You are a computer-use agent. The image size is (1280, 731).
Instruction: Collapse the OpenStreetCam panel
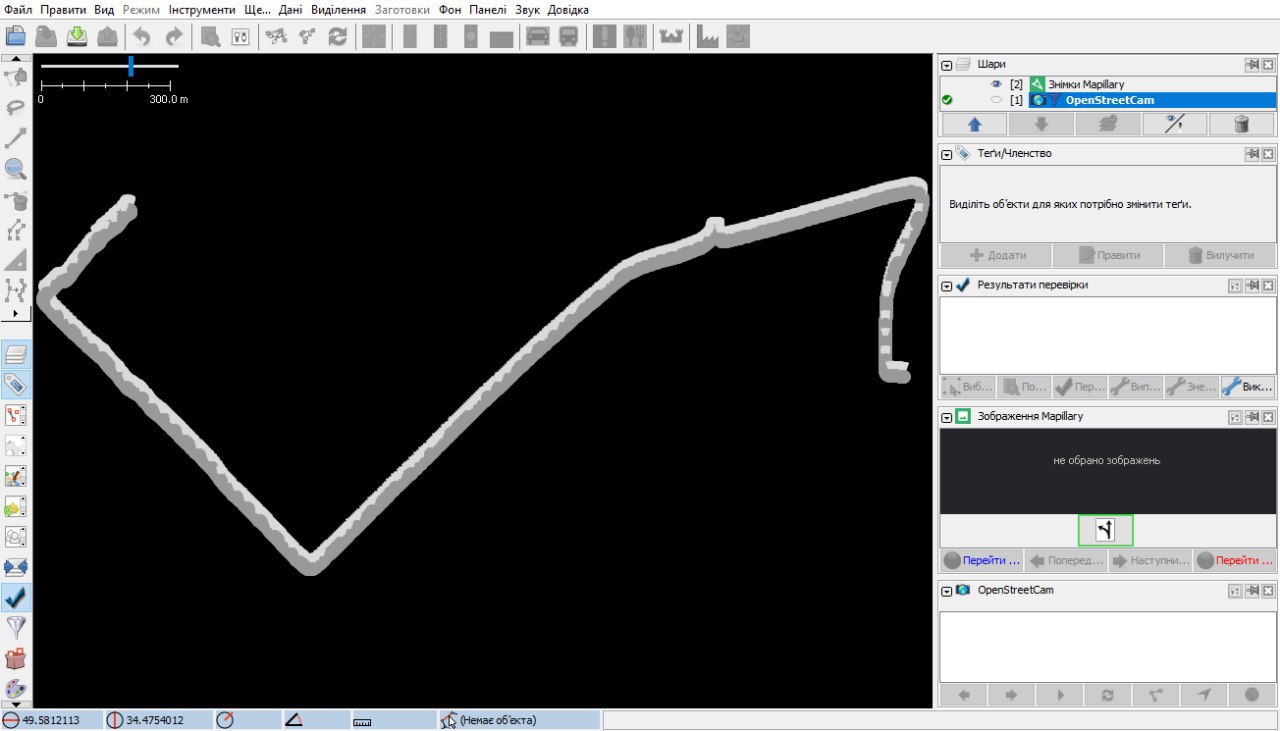click(946, 591)
